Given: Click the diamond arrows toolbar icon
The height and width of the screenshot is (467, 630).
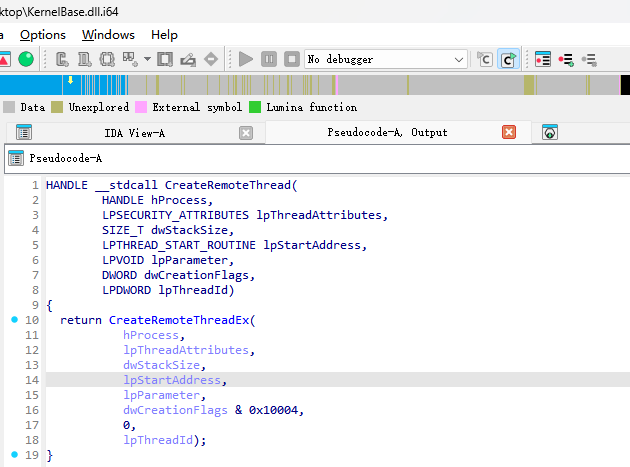Looking at the screenshot, I should pos(211,59).
